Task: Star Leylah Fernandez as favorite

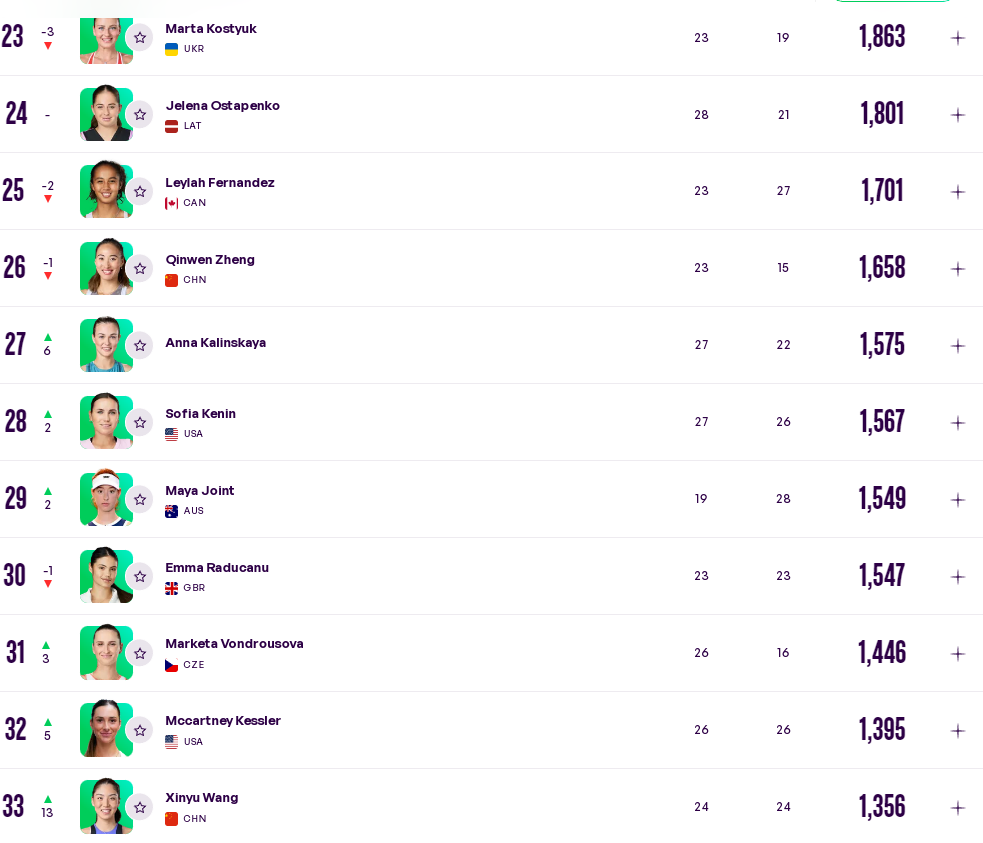Action: pyautogui.click(x=140, y=192)
